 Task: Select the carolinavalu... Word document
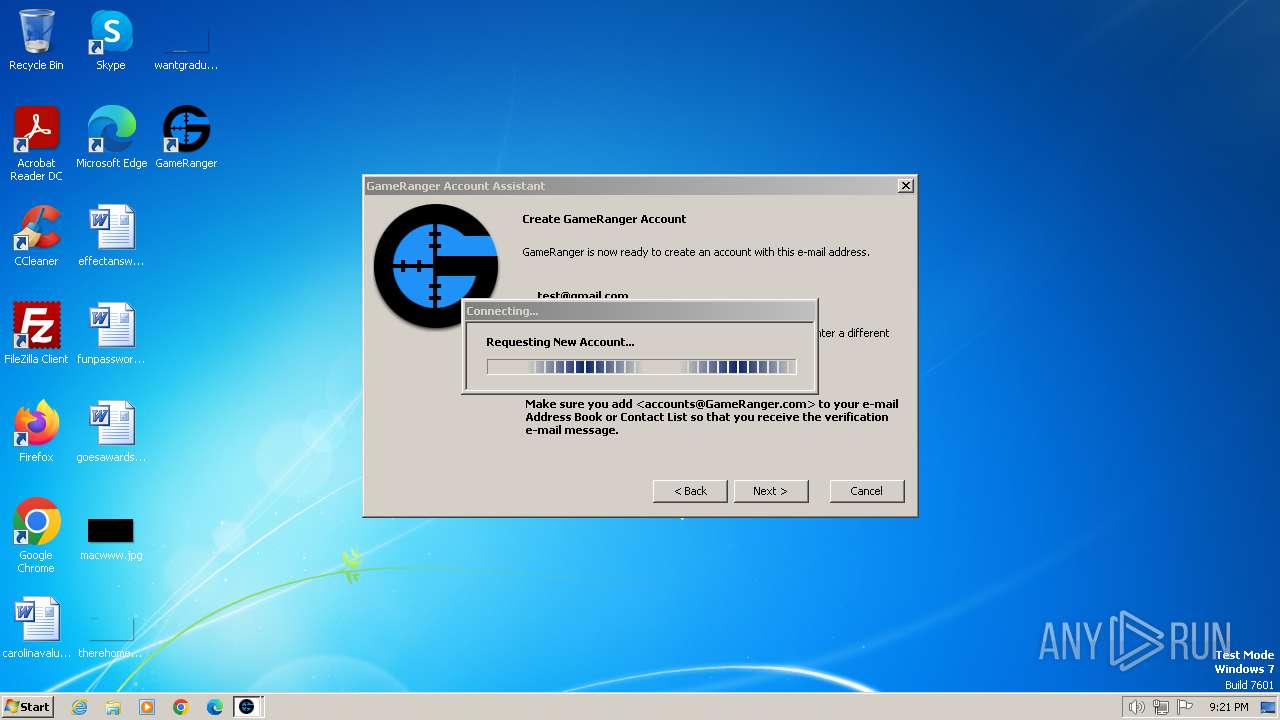pos(36,628)
